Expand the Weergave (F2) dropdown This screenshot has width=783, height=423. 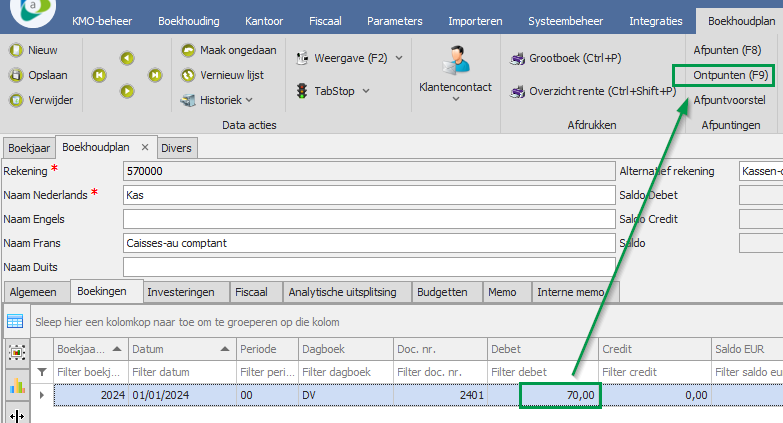pyautogui.click(x=399, y=58)
